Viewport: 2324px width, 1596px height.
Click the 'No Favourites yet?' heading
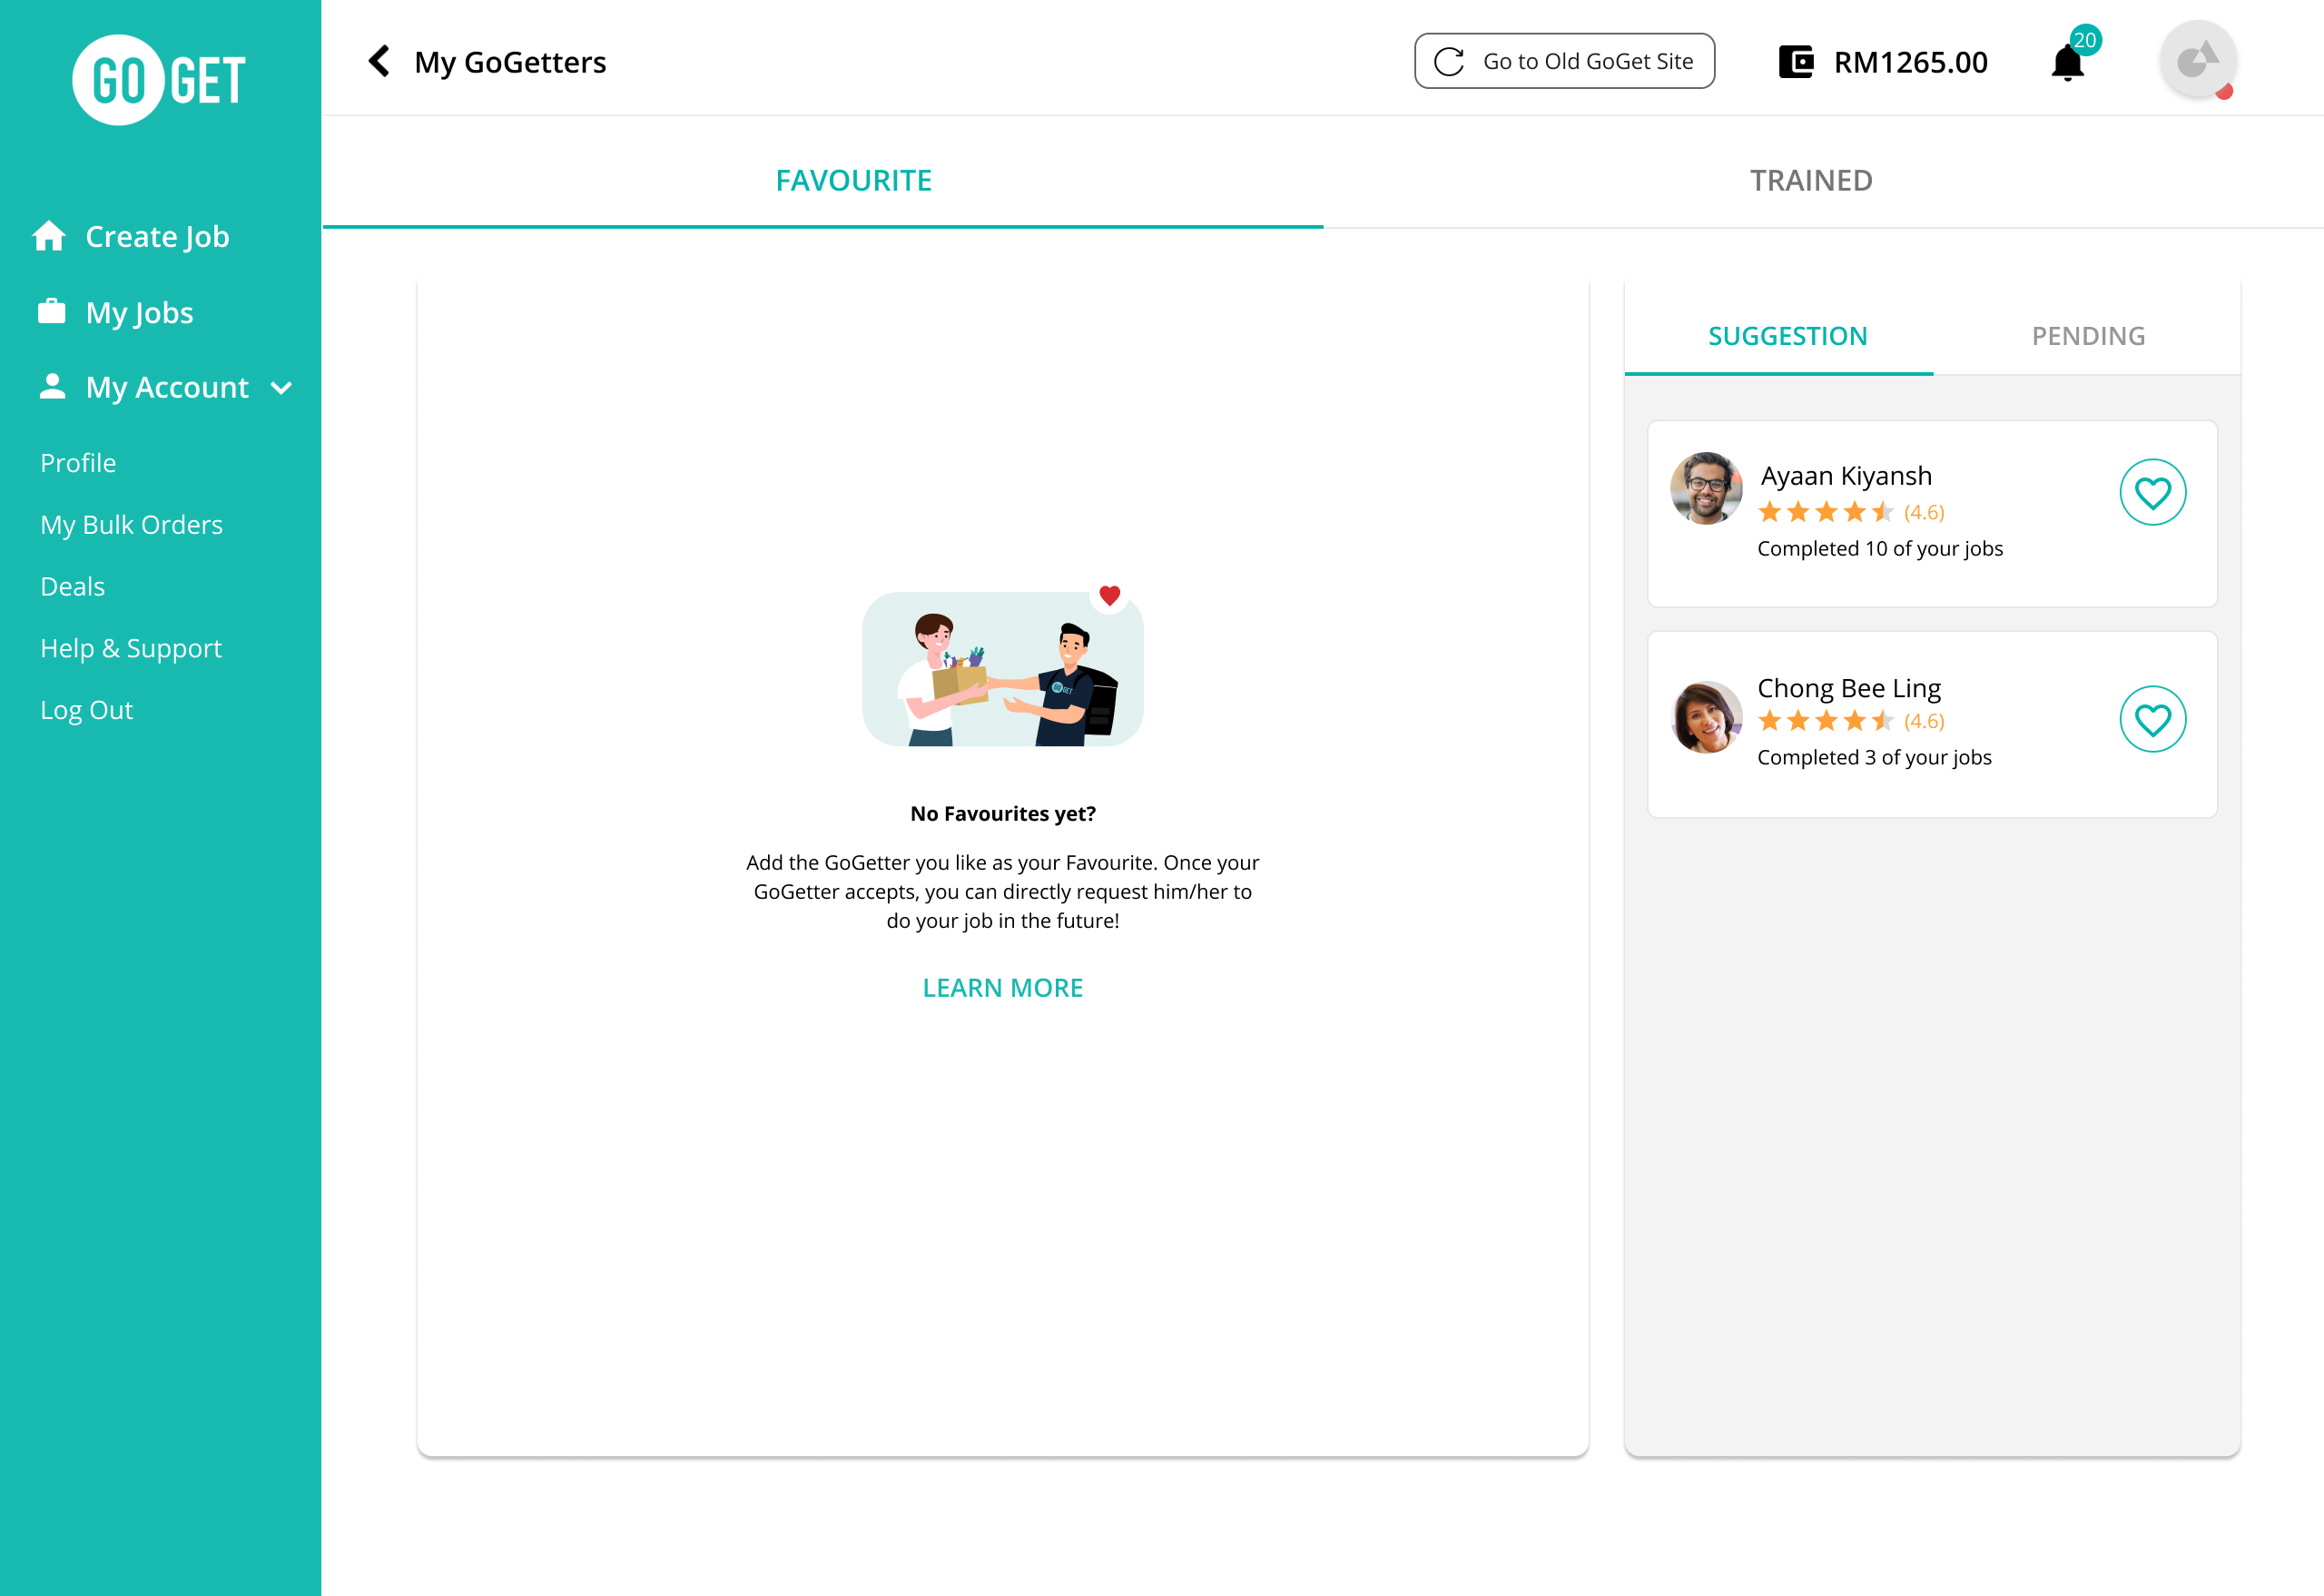click(x=1002, y=814)
